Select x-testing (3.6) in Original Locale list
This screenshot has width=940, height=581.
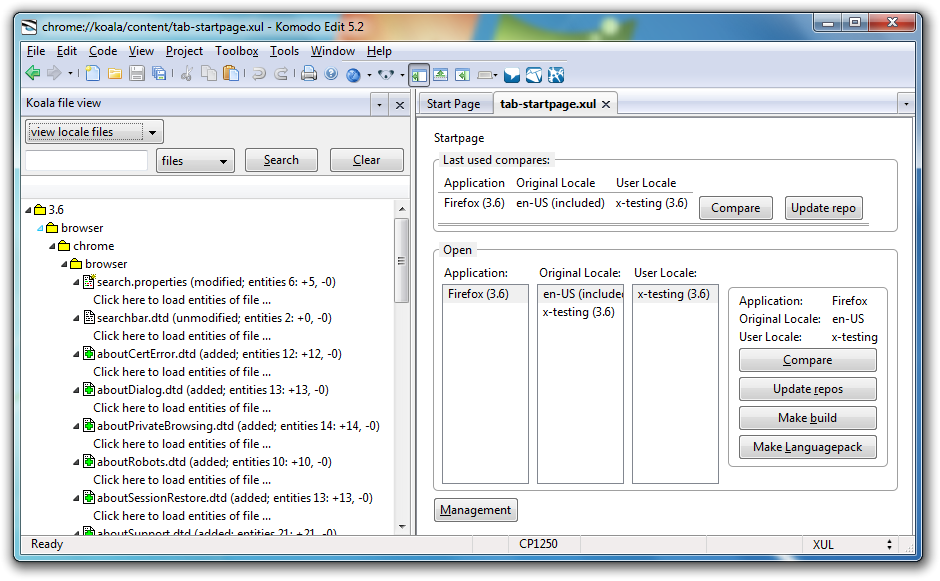579,312
